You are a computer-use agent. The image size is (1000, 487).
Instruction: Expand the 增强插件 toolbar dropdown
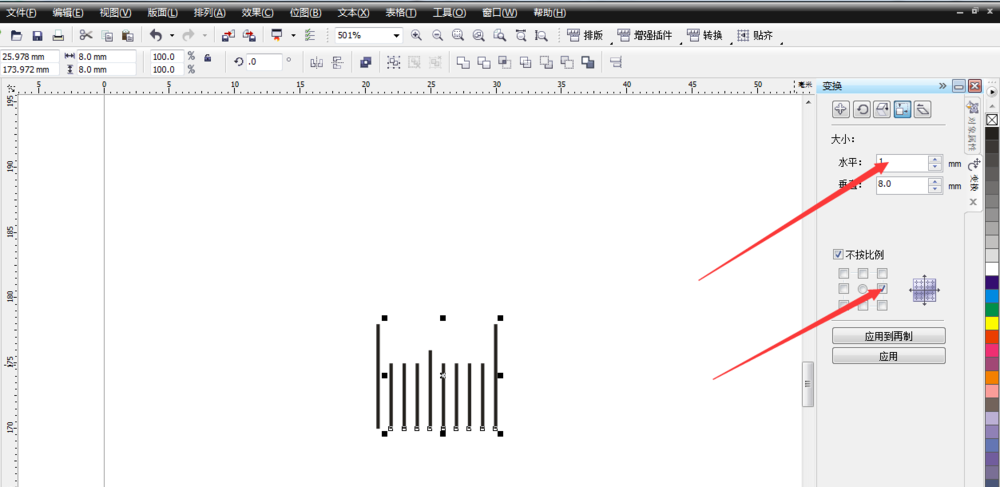(680, 44)
